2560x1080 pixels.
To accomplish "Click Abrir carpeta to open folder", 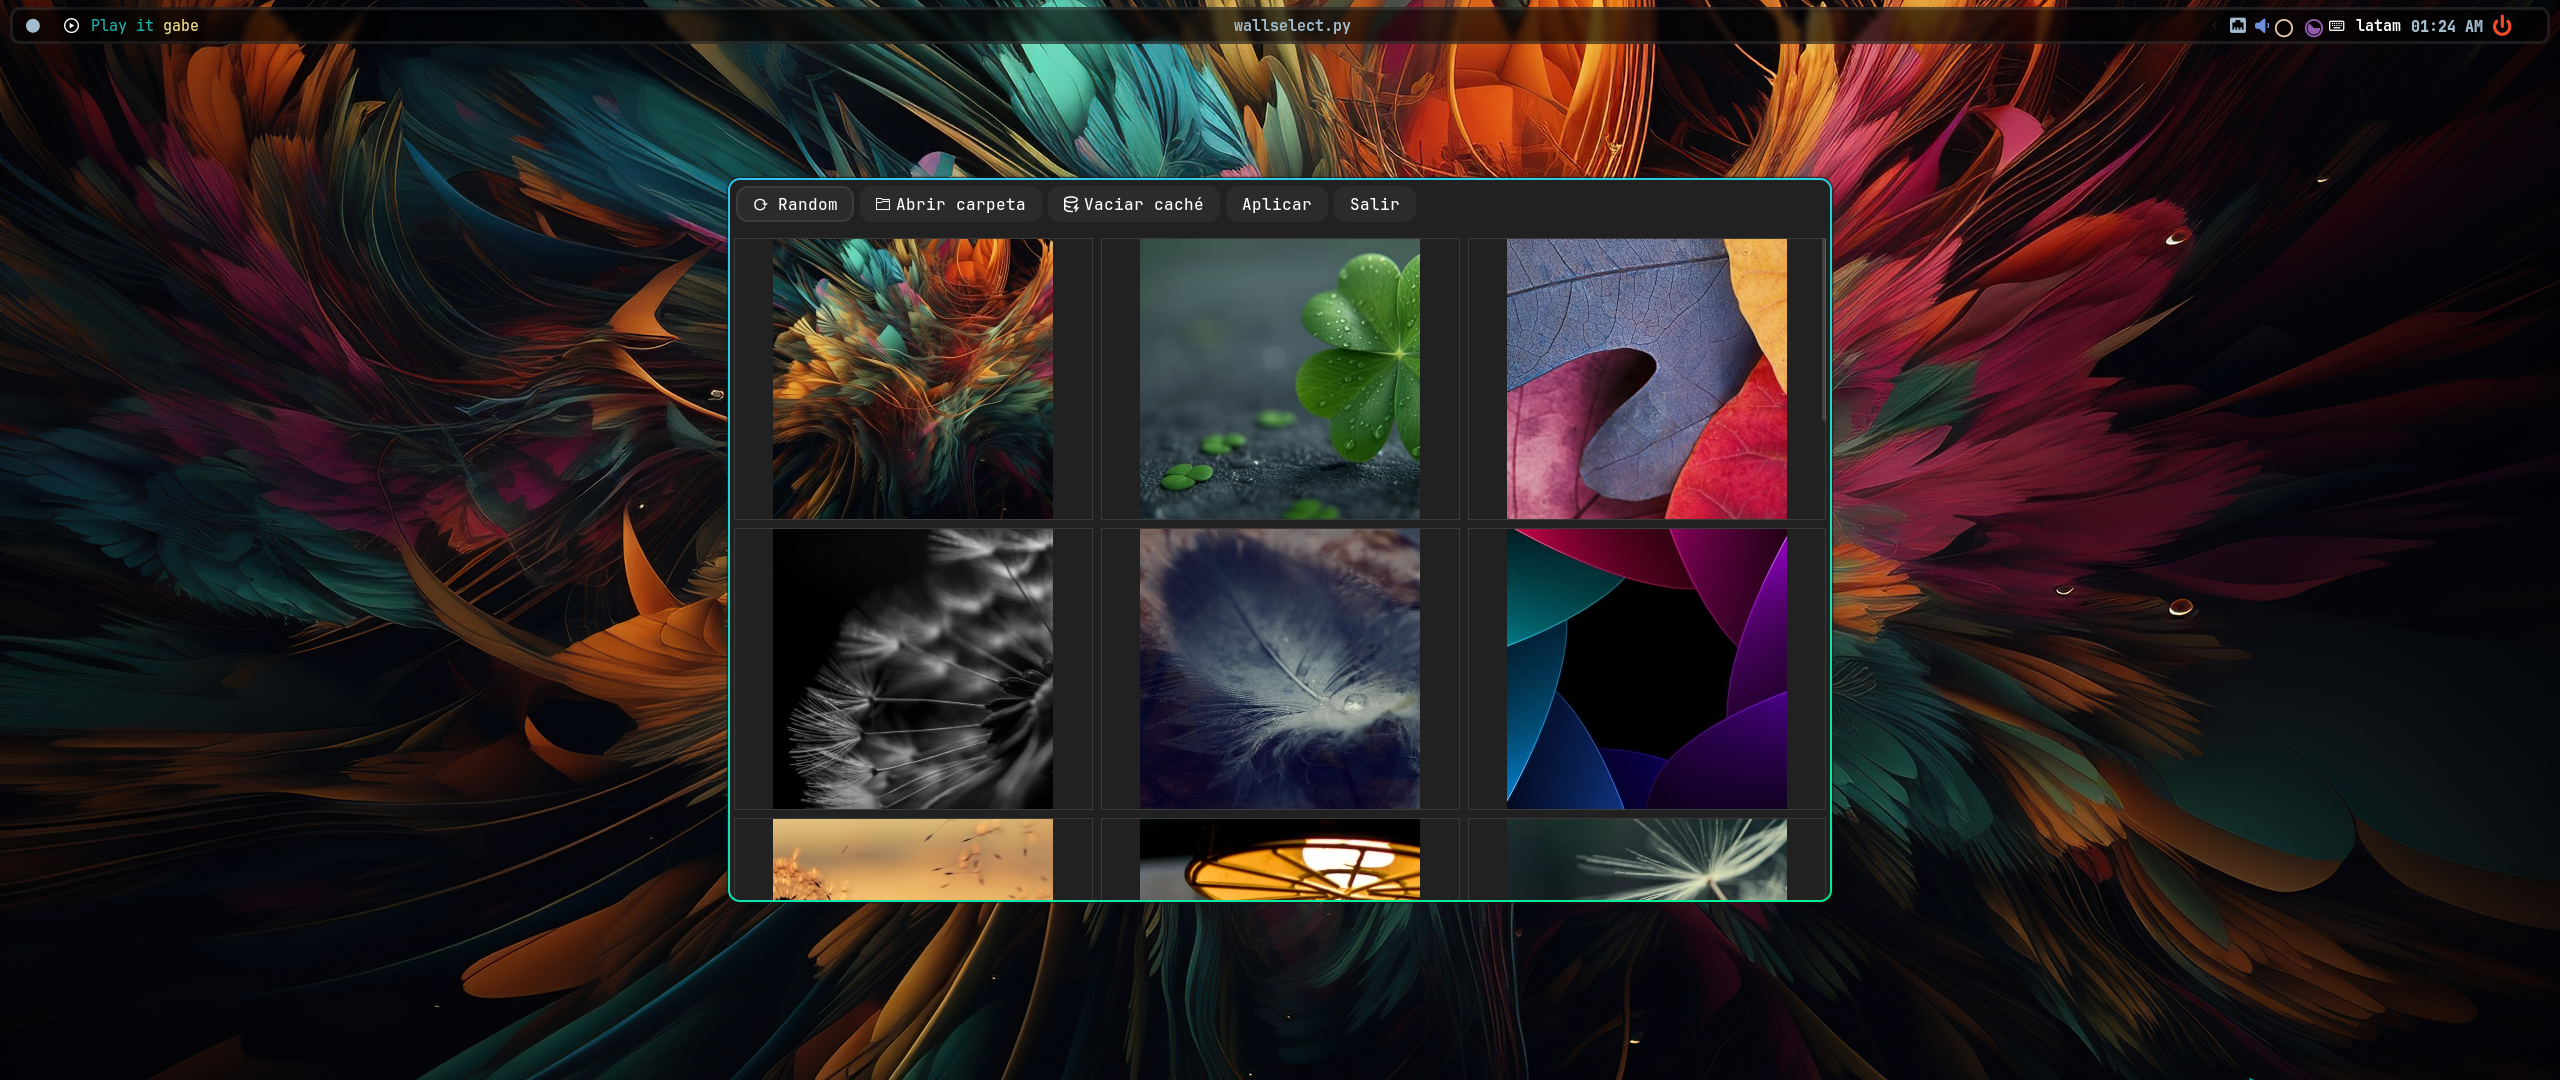I will point(951,204).
